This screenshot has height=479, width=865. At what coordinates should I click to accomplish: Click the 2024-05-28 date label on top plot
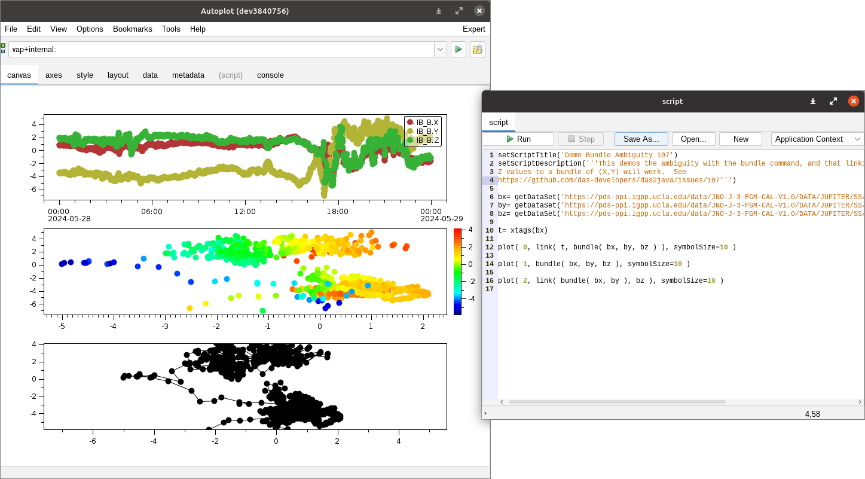point(69,219)
